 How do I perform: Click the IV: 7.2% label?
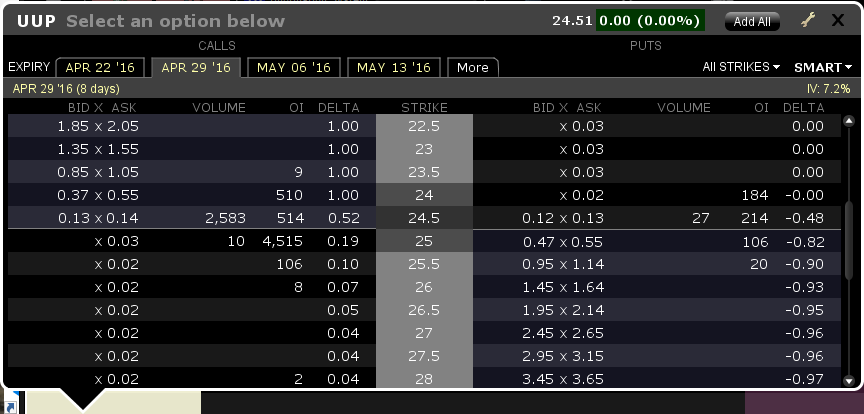(x=828, y=89)
